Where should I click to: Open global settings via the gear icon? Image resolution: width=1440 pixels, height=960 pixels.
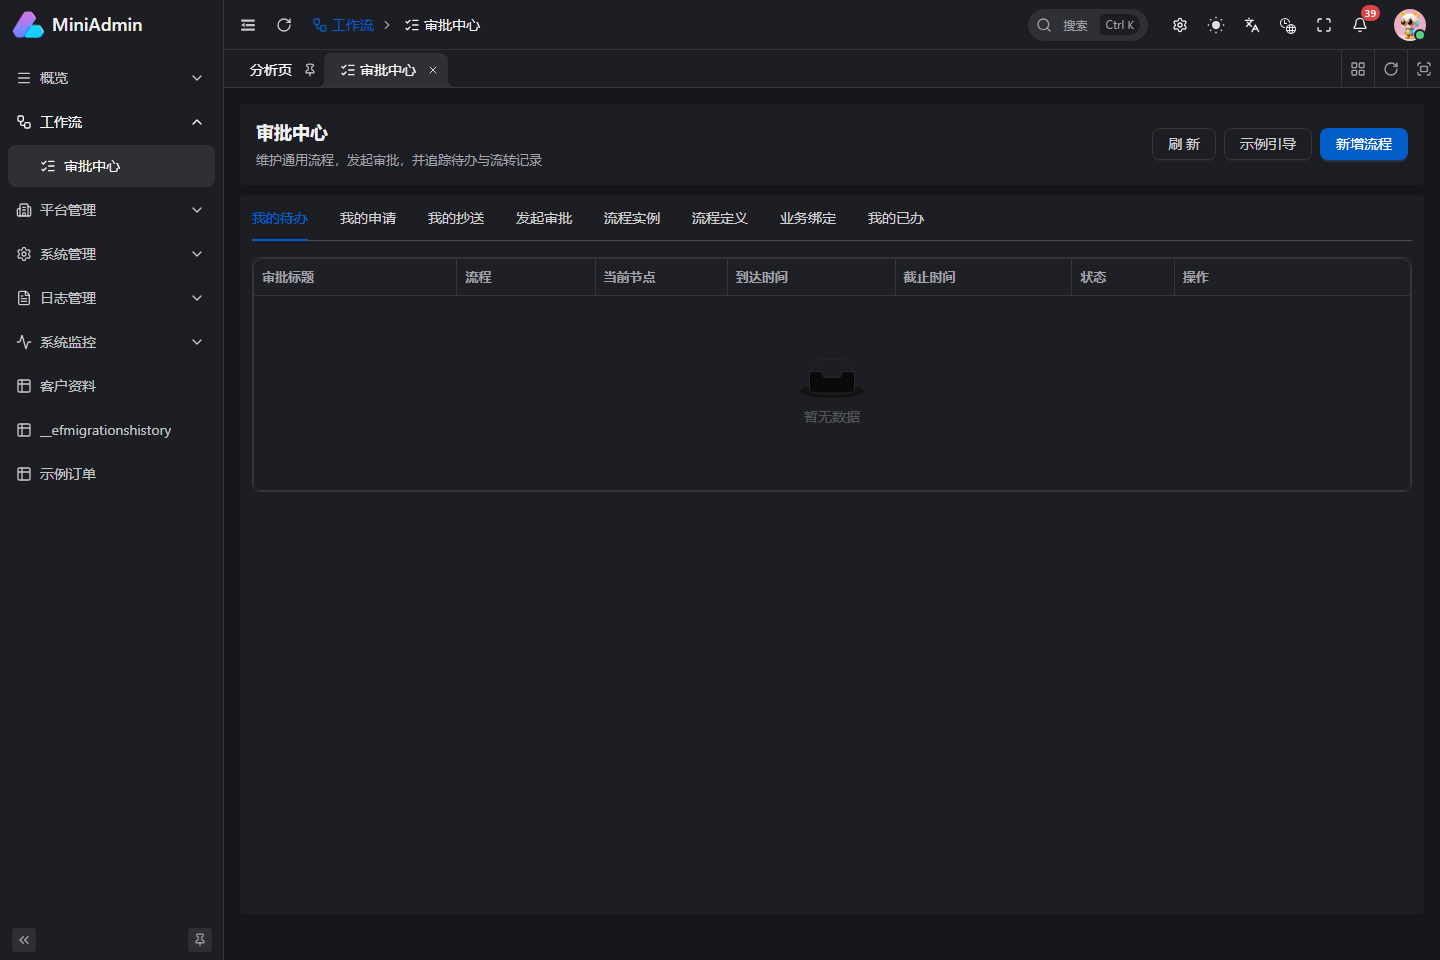pos(1180,25)
